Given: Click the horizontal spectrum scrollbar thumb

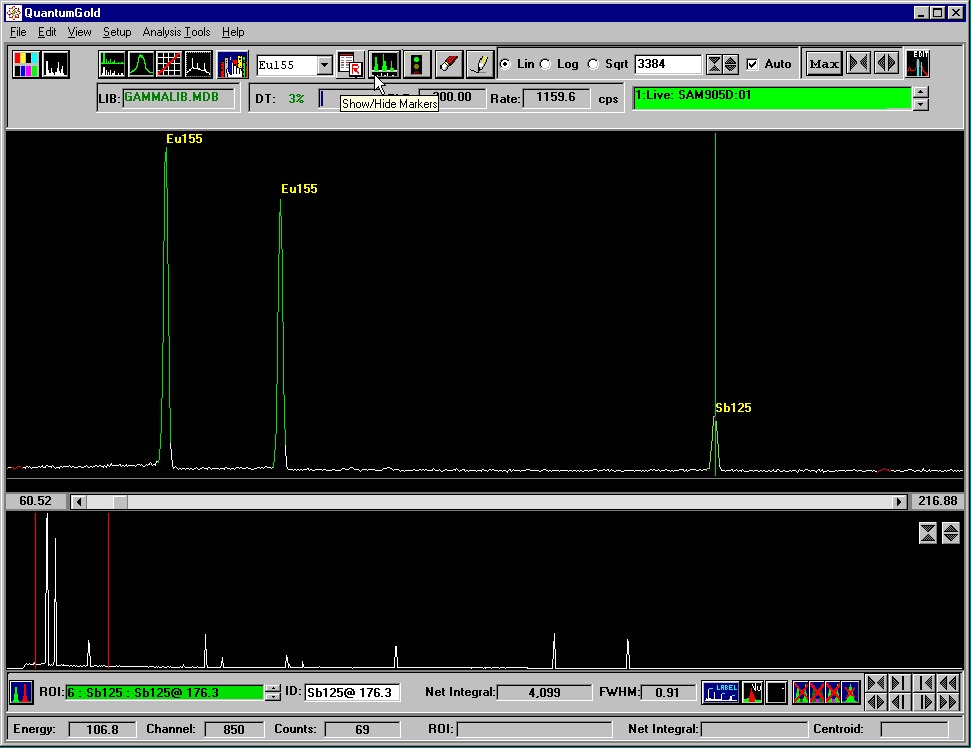Looking at the screenshot, I should (x=120, y=501).
